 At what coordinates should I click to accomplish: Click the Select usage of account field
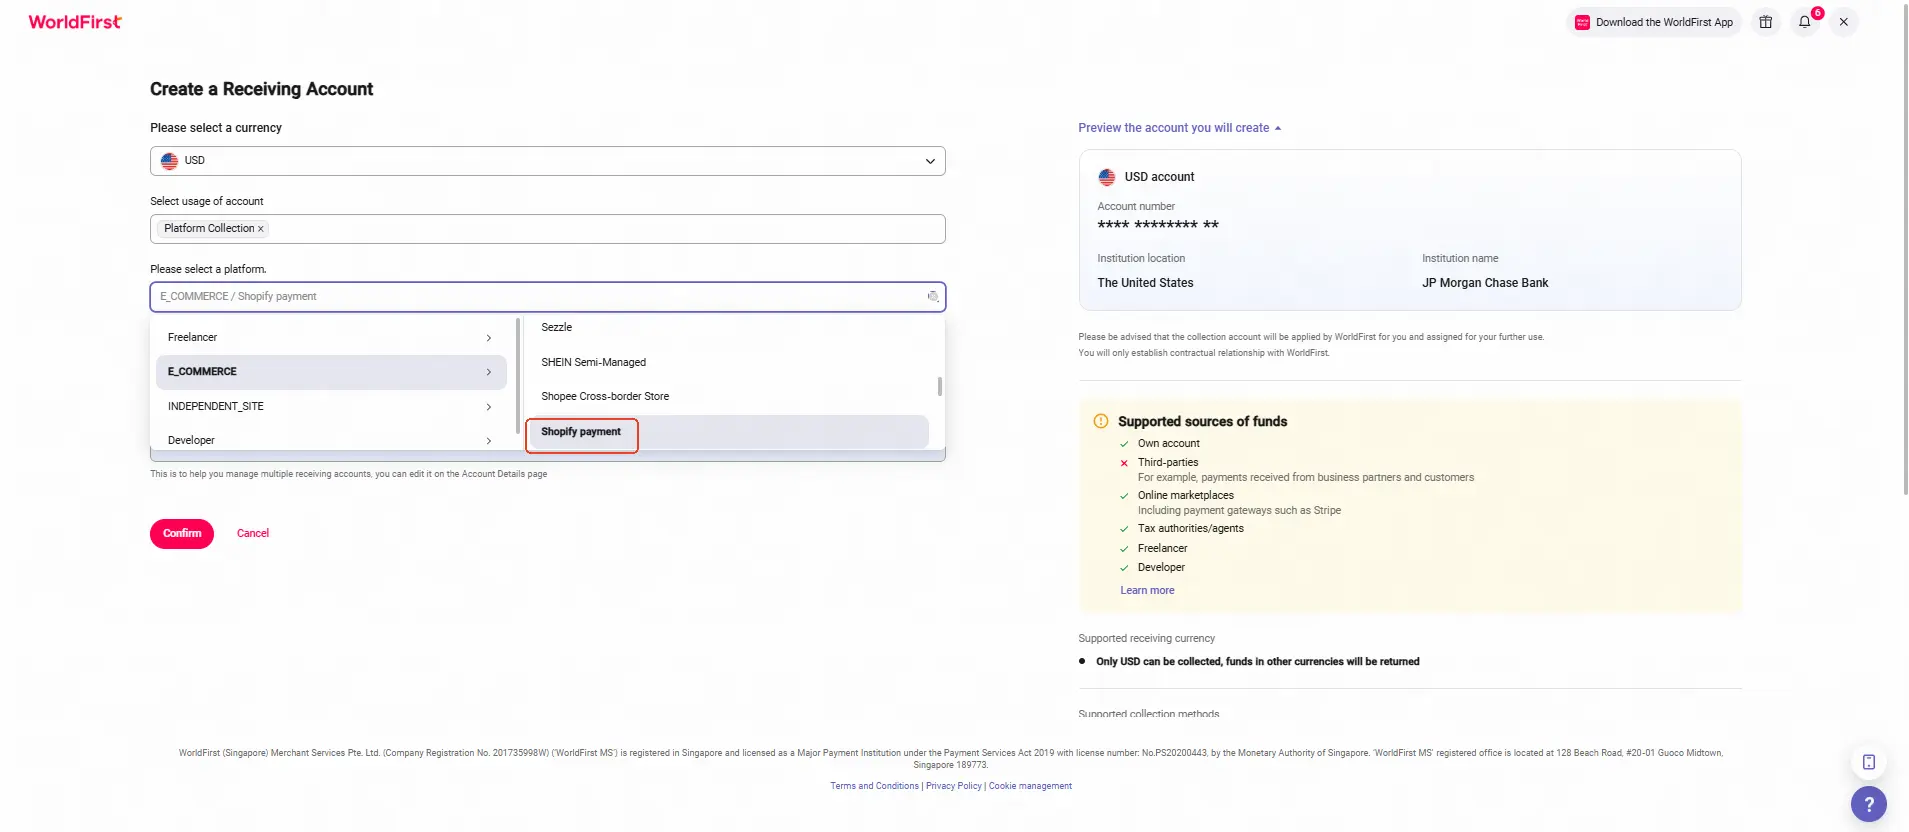[547, 229]
